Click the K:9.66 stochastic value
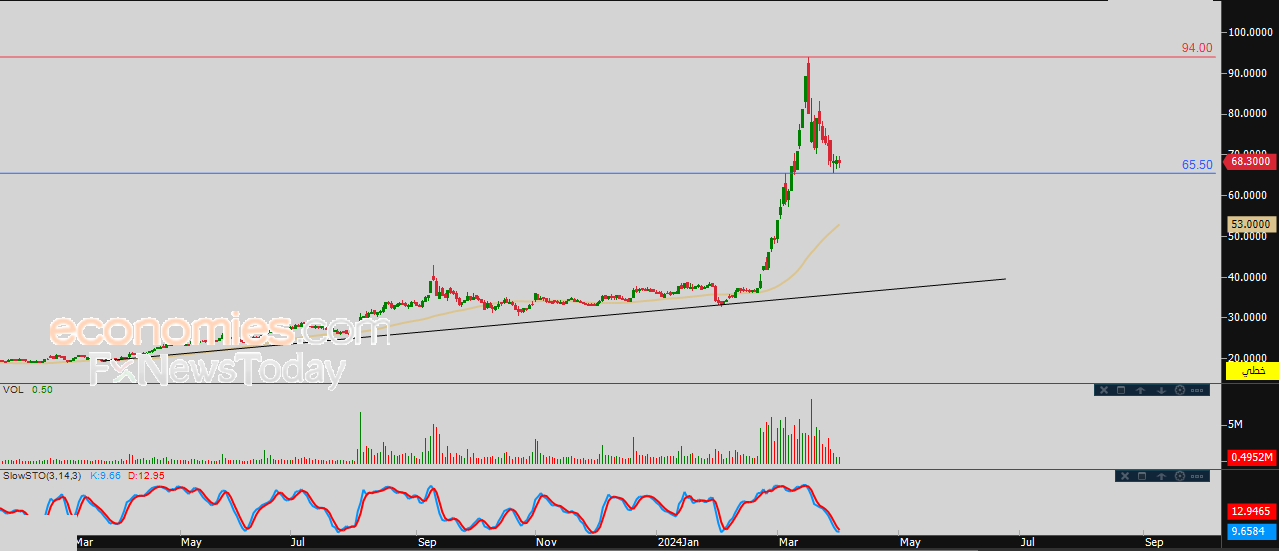Screen dimensions: 1279x551 click(x=105, y=476)
